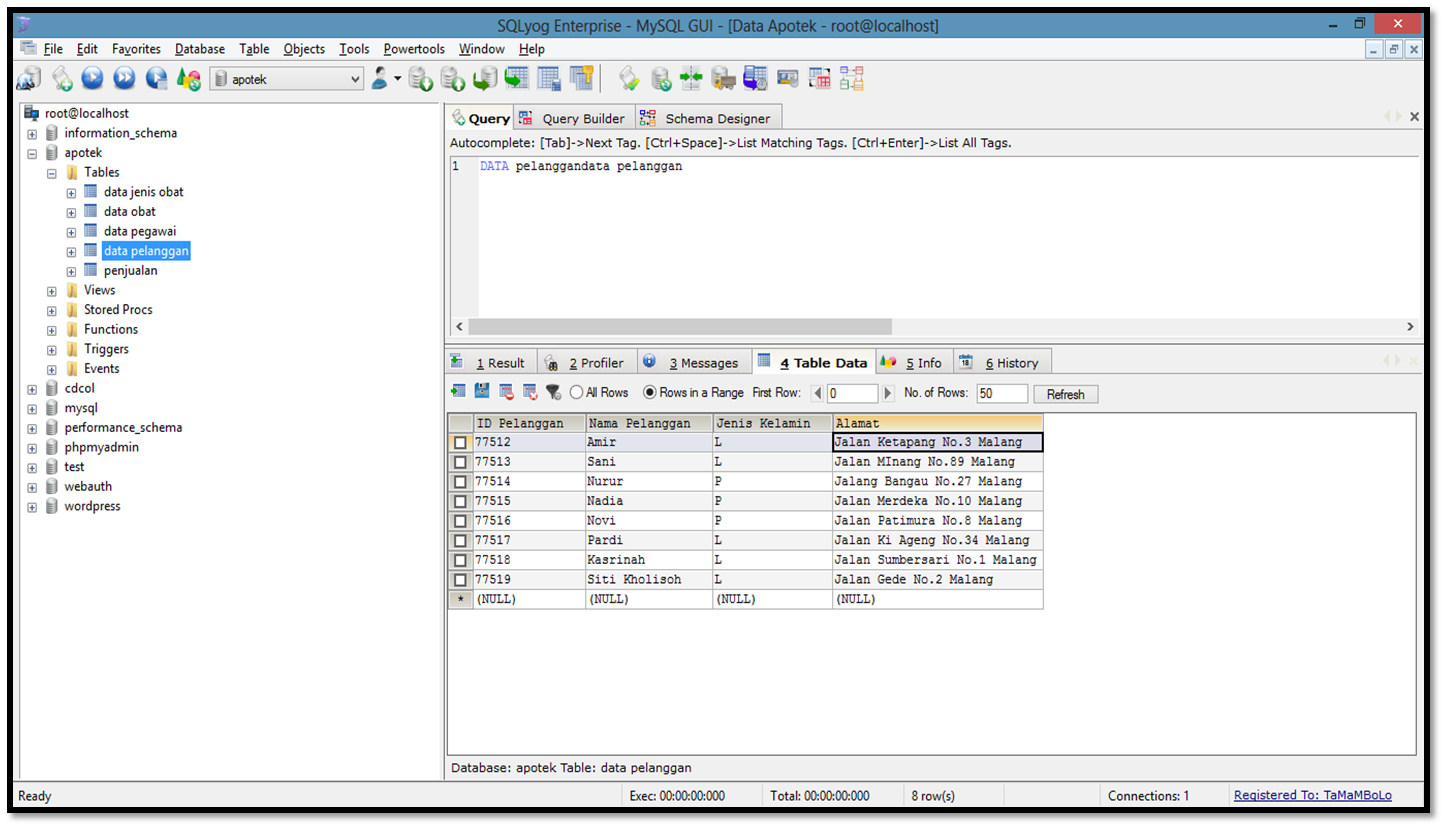
Task: Click the next-row right arrow by First Row
Action: click(x=887, y=393)
